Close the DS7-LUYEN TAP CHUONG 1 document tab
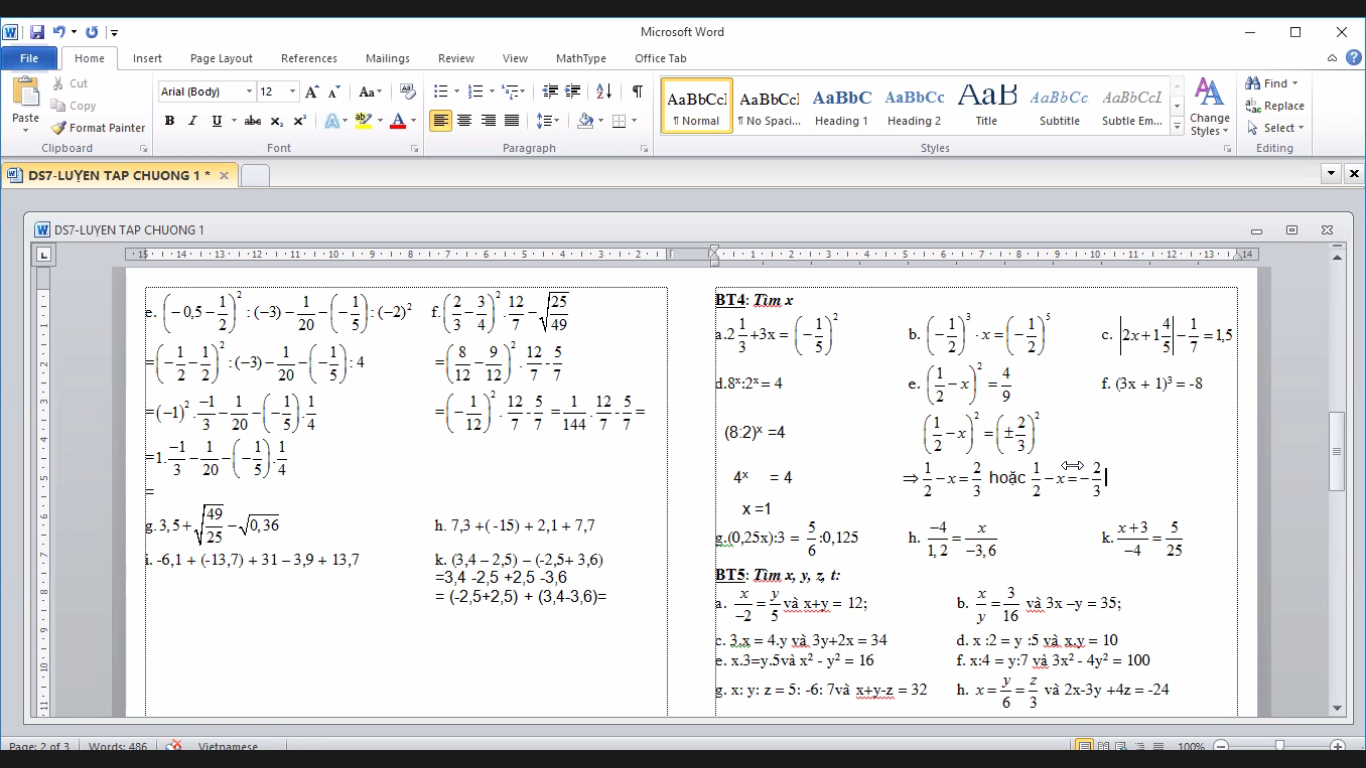1366x768 pixels. pyautogui.click(x=224, y=176)
